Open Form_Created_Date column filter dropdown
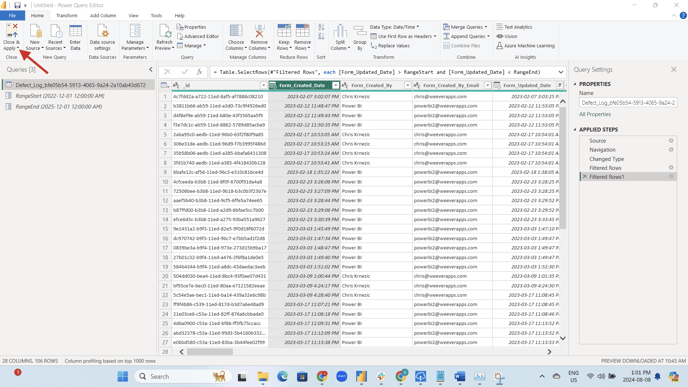This screenshot has height=387, width=688. 336,85
